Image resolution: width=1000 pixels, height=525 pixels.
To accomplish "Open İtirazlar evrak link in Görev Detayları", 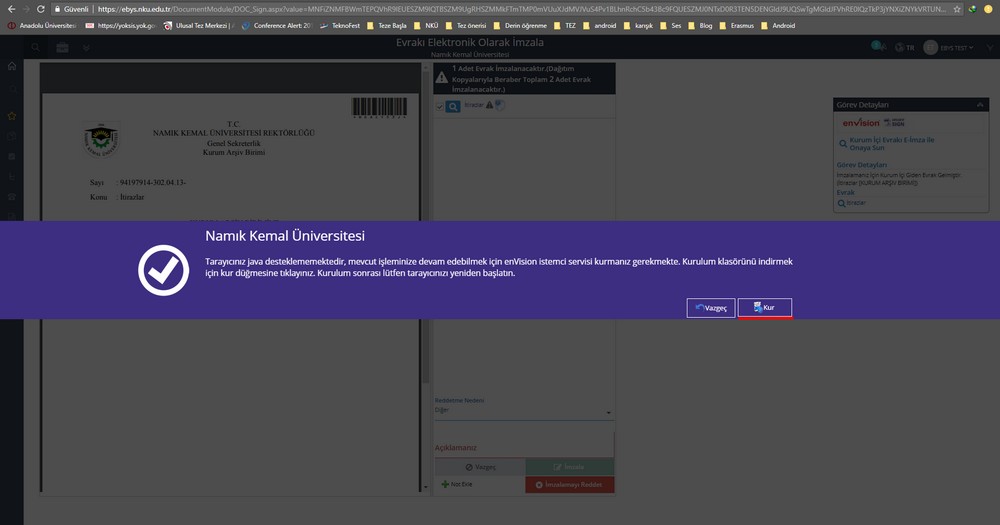I will [x=856, y=203].
